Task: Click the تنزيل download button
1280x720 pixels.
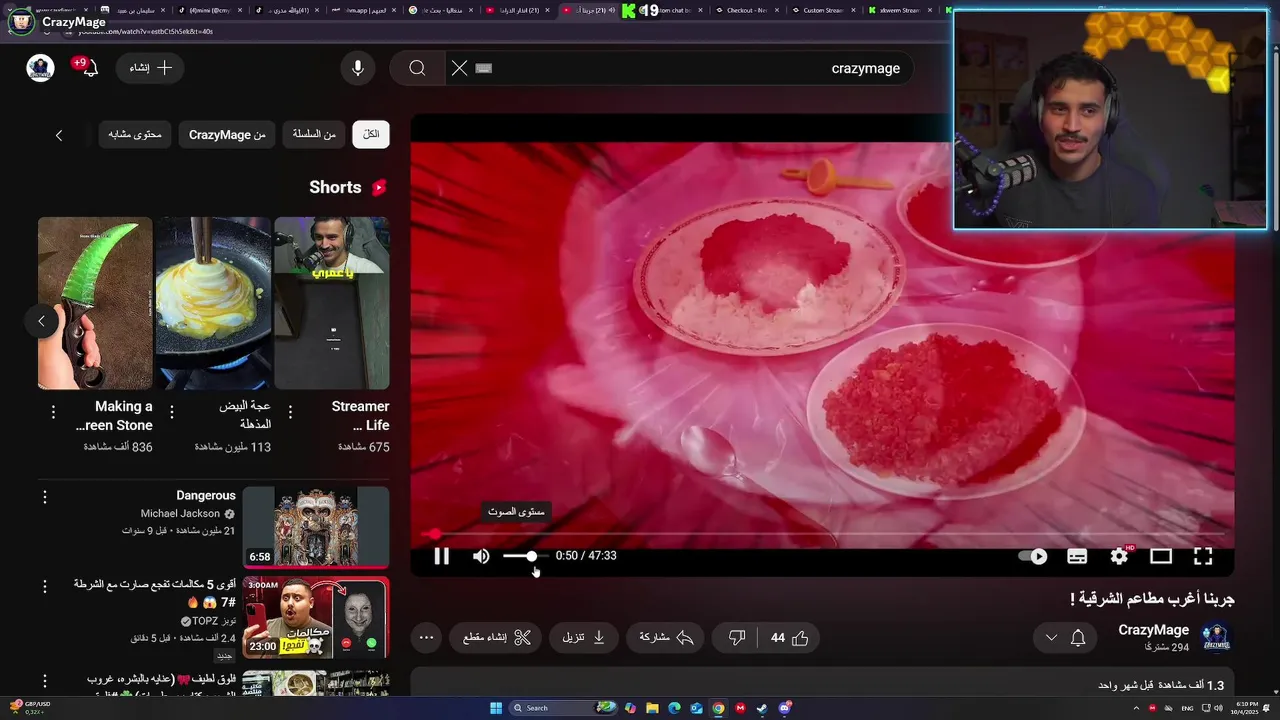Action: [584, 638]
